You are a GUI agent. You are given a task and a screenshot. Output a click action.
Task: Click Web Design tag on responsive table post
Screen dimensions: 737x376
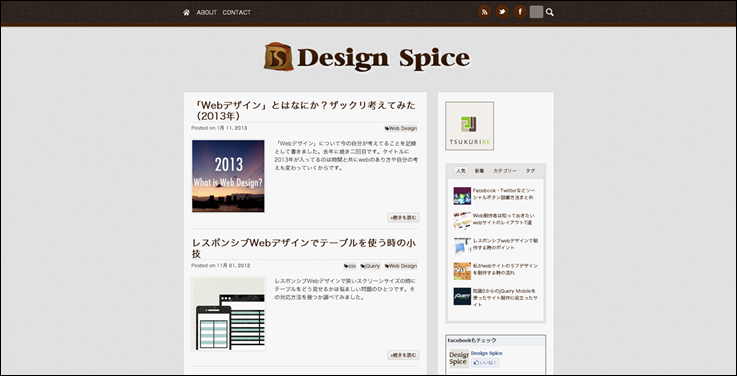401,266
